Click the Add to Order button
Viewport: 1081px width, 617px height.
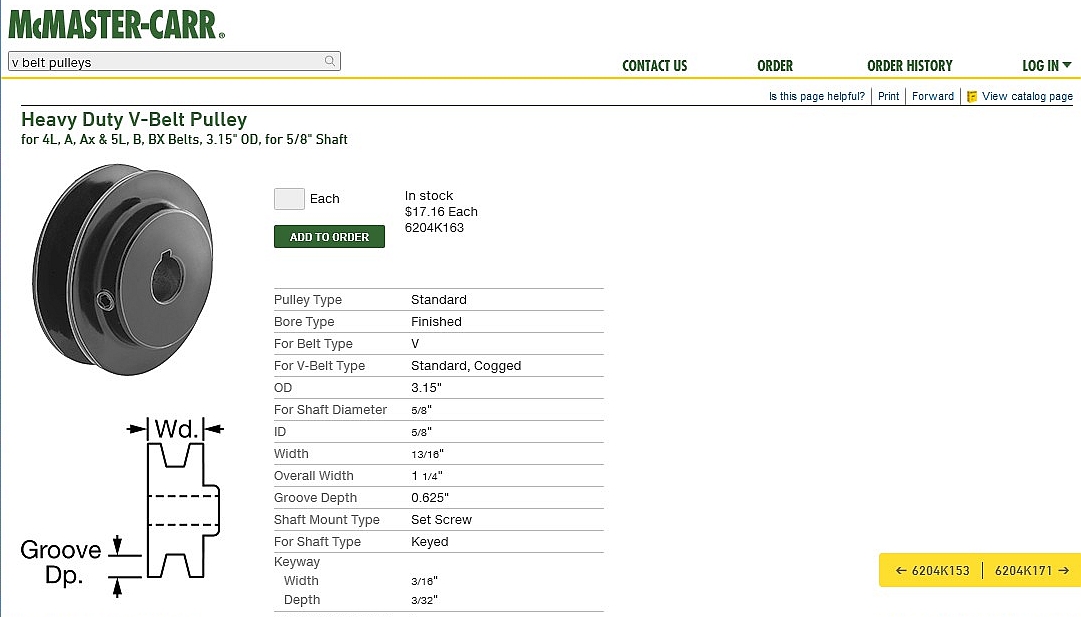[x=329, y=236]
